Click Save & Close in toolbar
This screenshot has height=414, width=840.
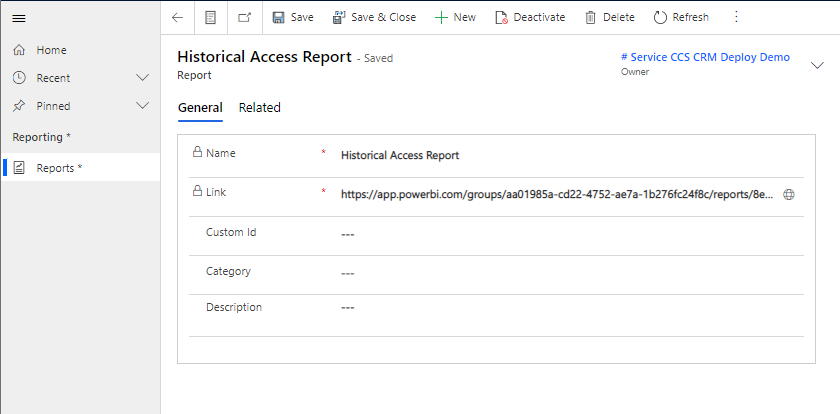(x=374, y=17)
